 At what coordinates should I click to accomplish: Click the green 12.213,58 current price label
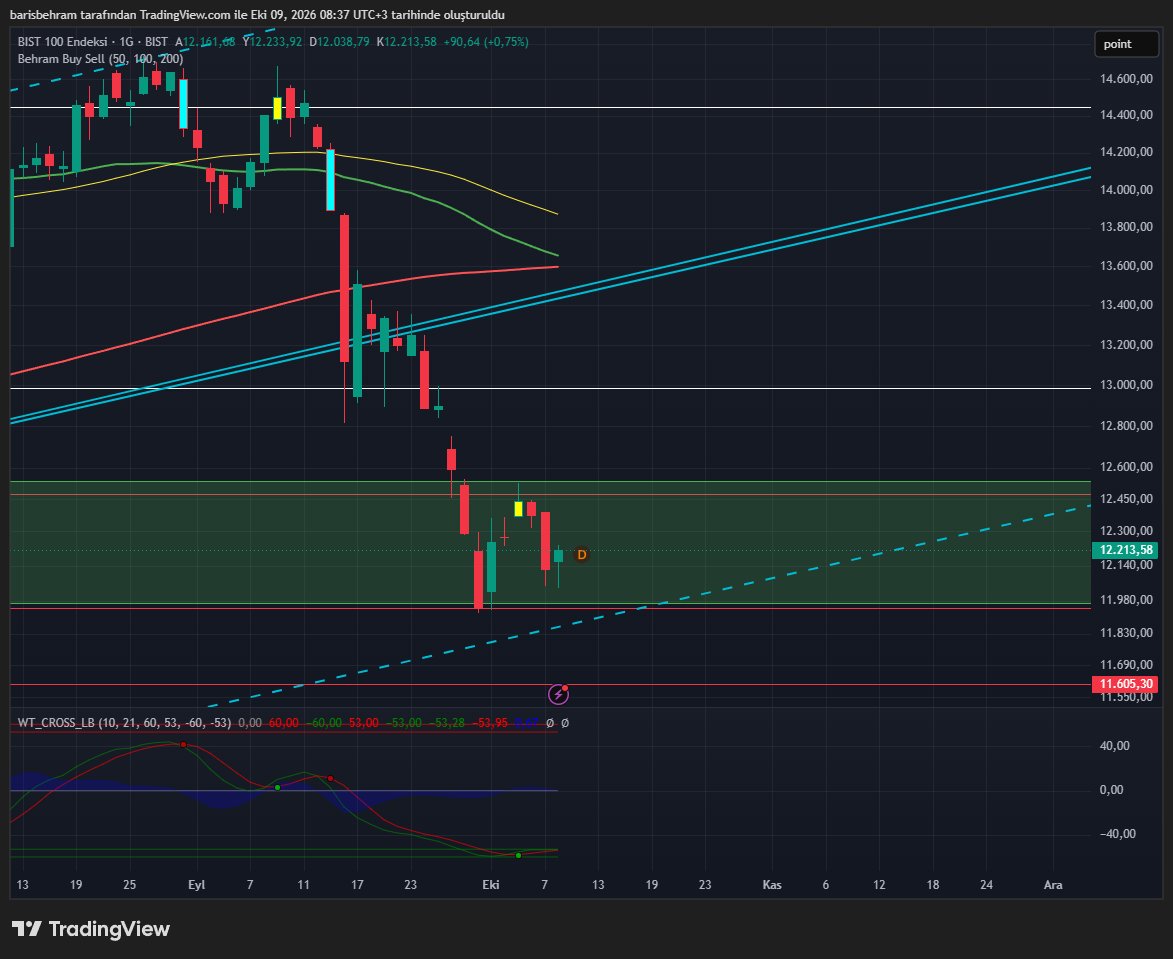[x=1125, y=551]
